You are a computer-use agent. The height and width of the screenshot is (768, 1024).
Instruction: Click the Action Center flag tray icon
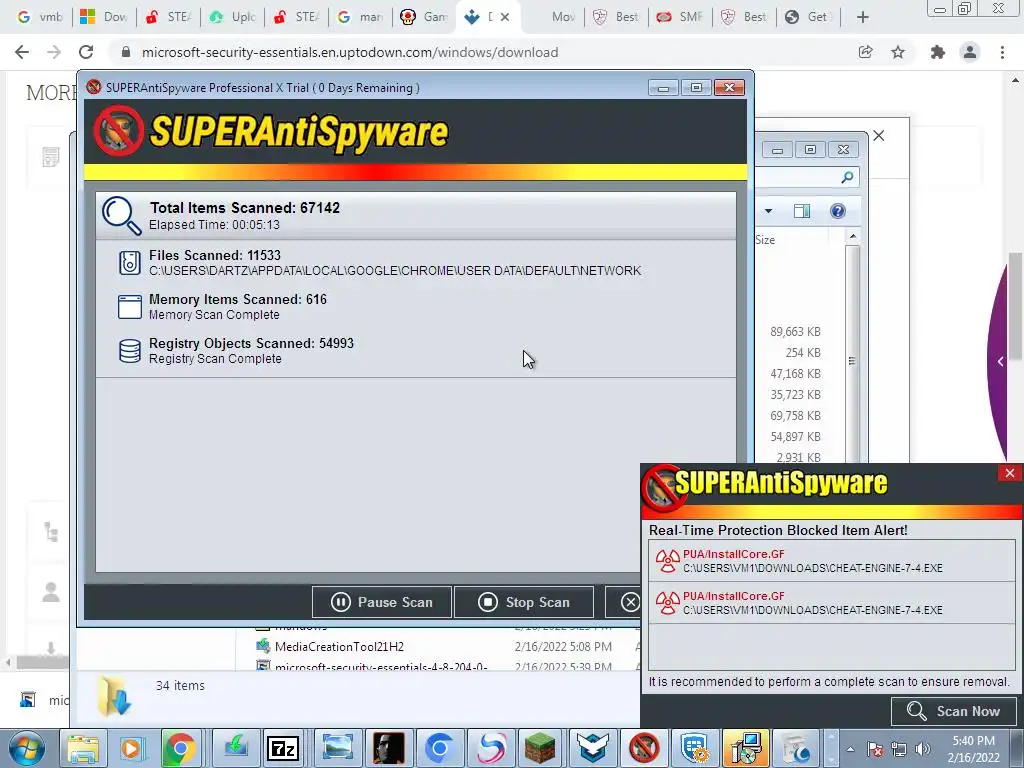[874, 750]
